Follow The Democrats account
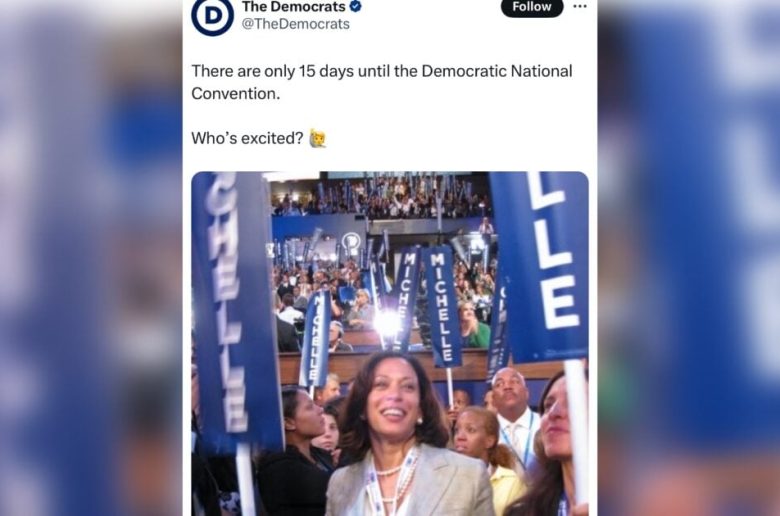 pyautogui.click(x=532, y=7)
